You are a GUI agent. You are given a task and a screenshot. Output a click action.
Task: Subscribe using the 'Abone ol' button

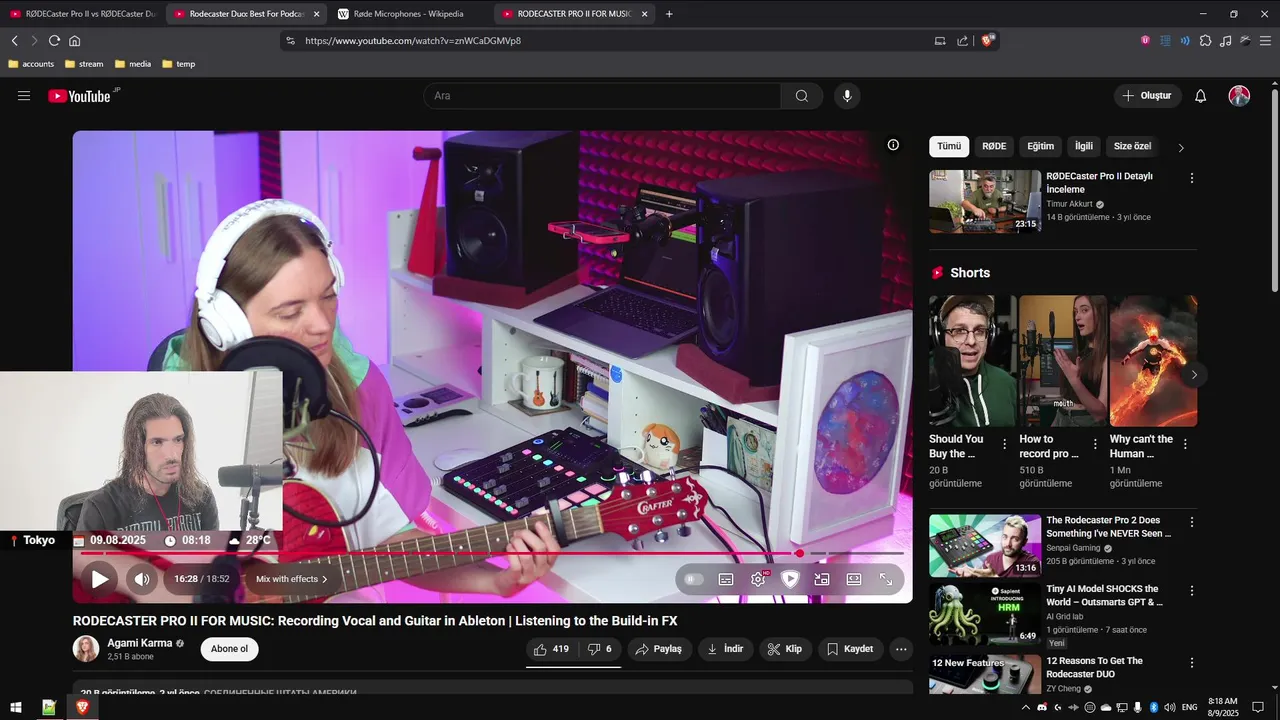tap(229, 649)
